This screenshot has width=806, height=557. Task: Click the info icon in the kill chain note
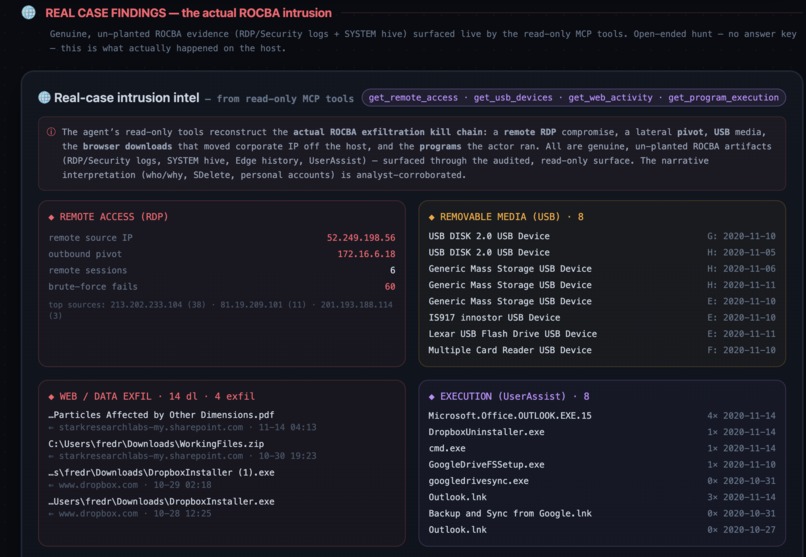pos(51,132)
